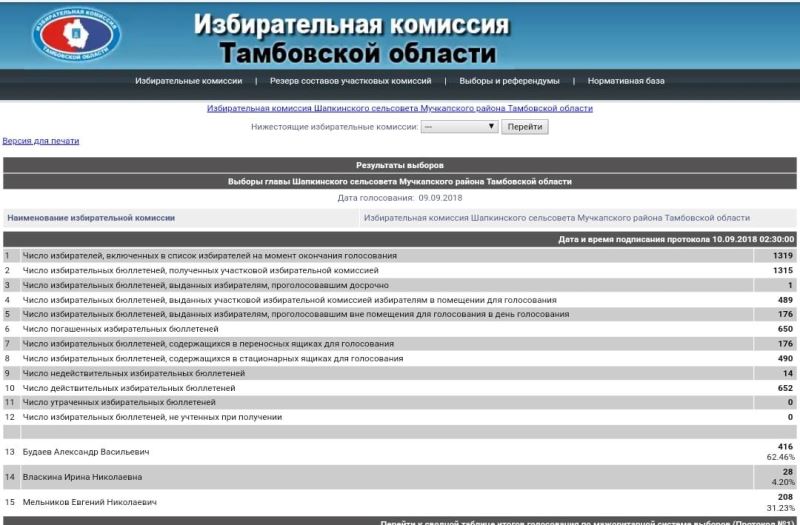Click candidate Власкина Ирина Николаевна

click(x=82, y=477)
